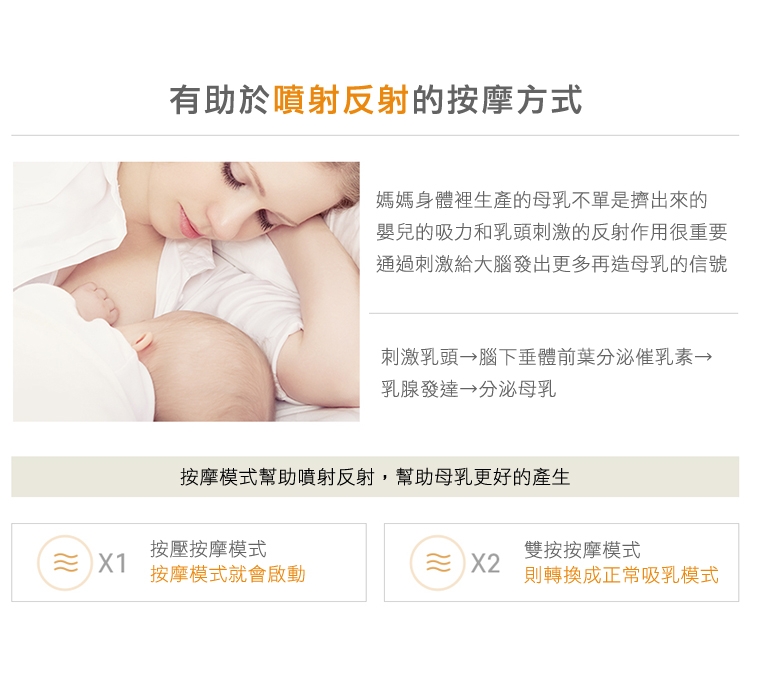This screenshot has width=760, height=680.
Task: Click the 幫助母乳更好的產生 banner text
Action: point(483,477)
